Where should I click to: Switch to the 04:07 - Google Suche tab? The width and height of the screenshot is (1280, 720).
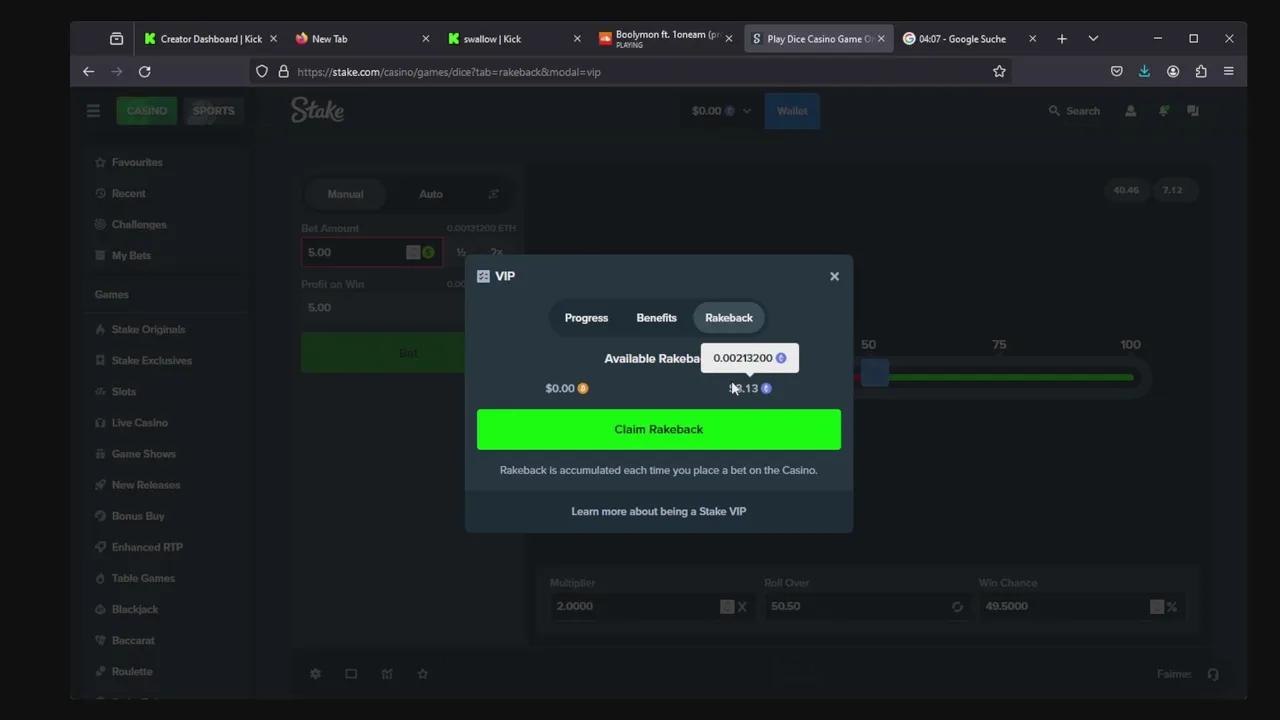point(968,39)
